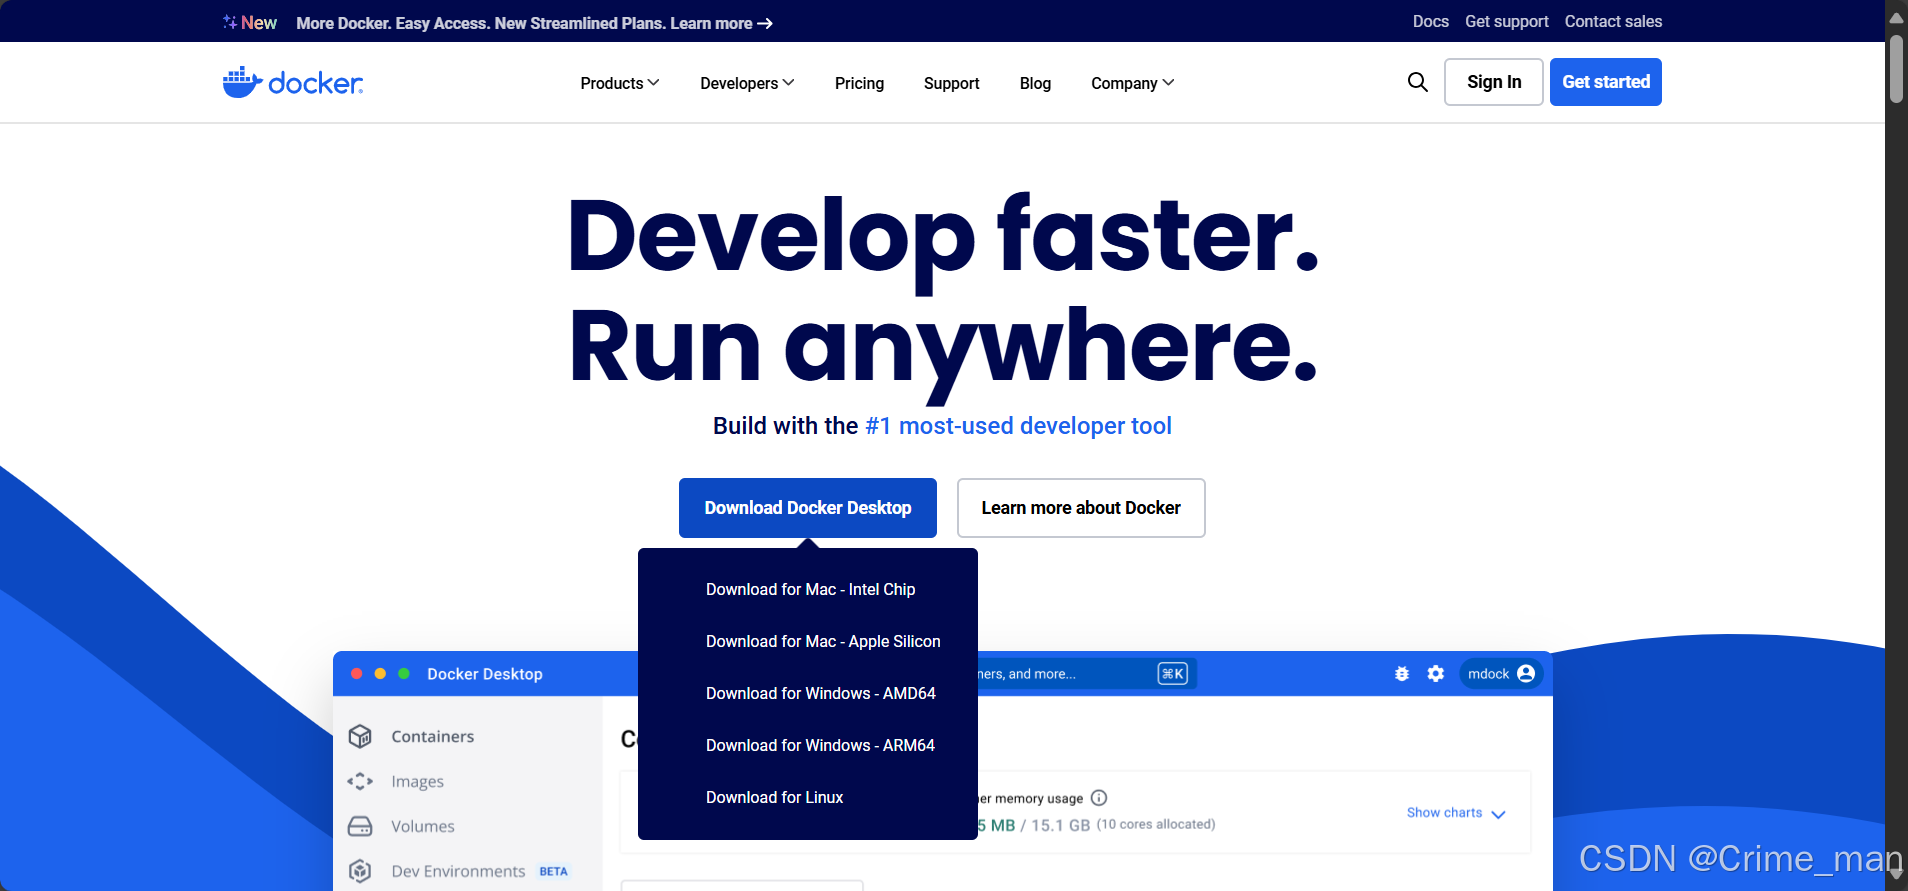This screenshot has width=1908, height=891.
Task: Click the Docker Desktop search field
Action: pyautogui.click(x=1085, y=674)
